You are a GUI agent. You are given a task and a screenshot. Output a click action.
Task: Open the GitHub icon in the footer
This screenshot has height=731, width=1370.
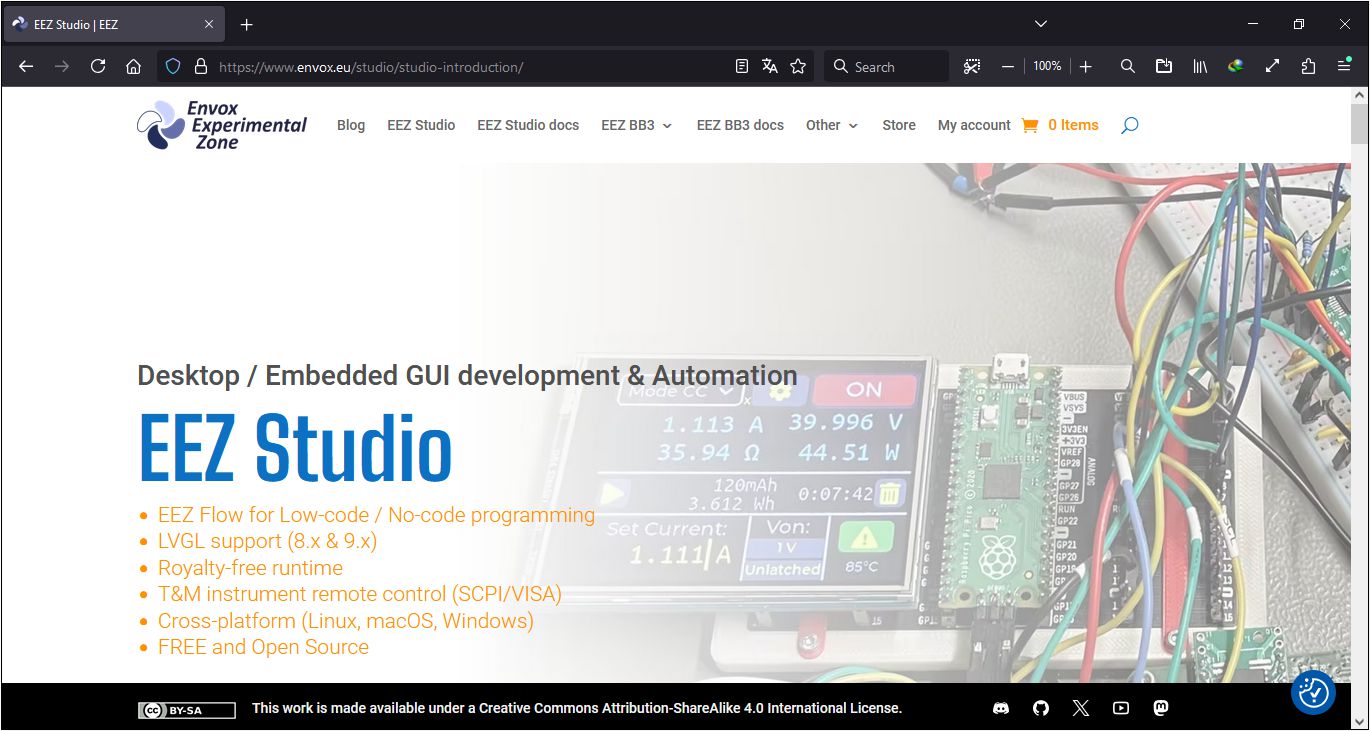coord(1041,708)
